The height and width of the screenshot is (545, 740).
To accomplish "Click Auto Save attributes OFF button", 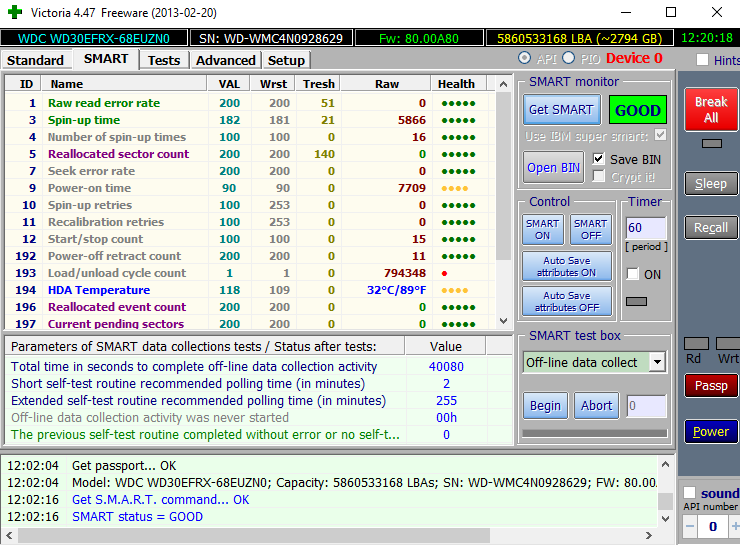I will (x=567, y=301).
